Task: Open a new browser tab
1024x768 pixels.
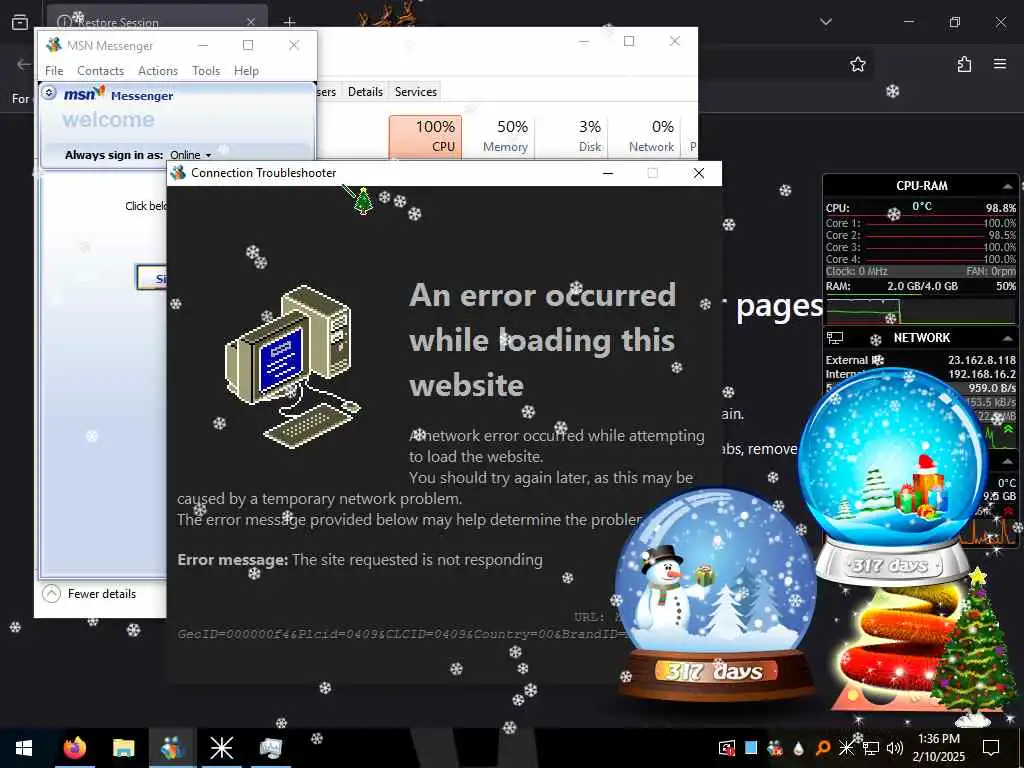Action: [x=289, y=22]
